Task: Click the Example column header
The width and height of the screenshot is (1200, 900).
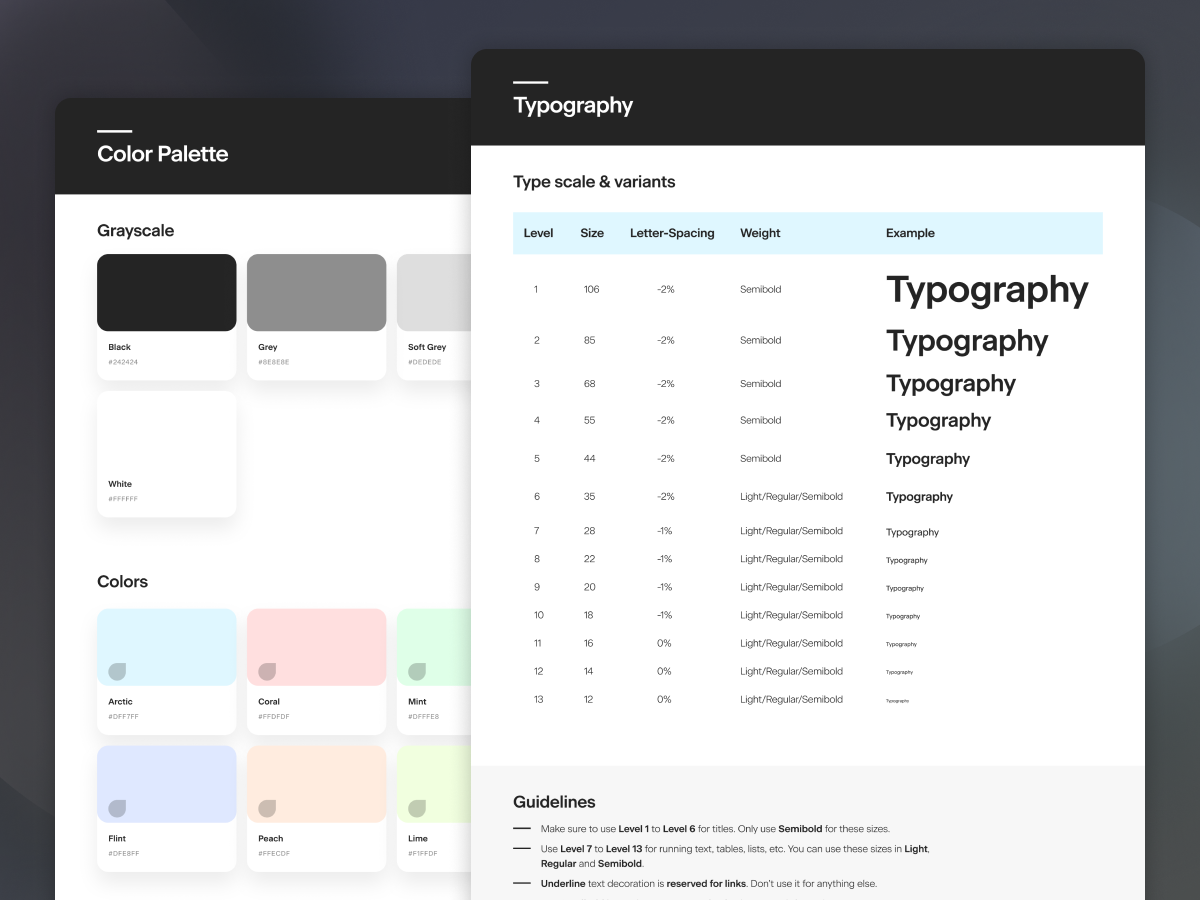Action: coord(910,233)
